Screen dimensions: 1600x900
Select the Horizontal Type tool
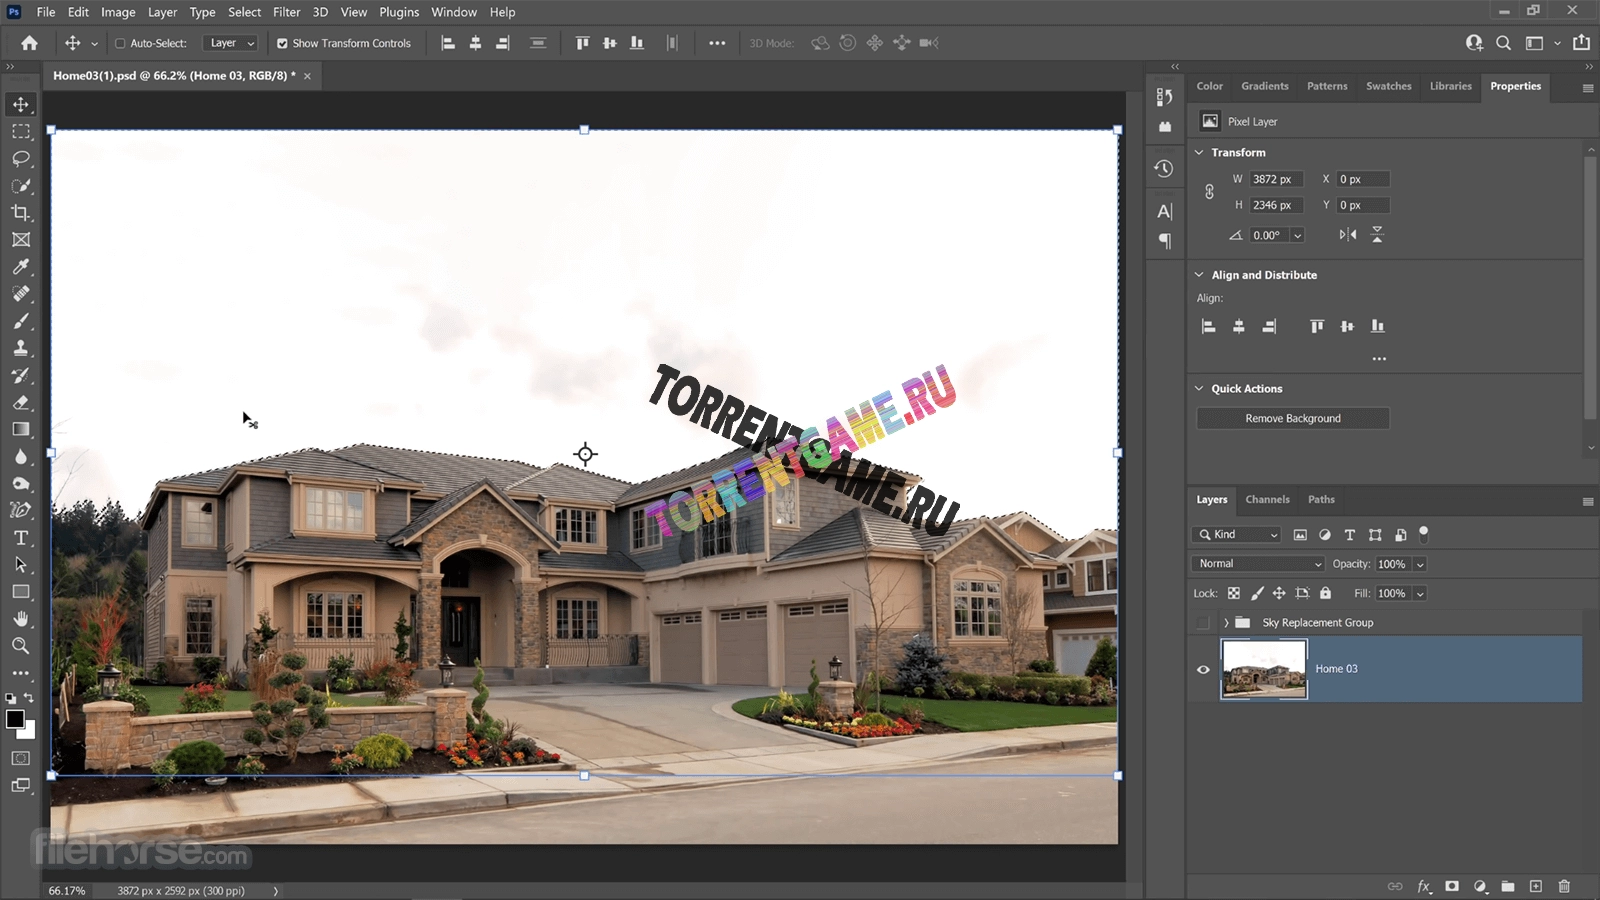[20, 538]
